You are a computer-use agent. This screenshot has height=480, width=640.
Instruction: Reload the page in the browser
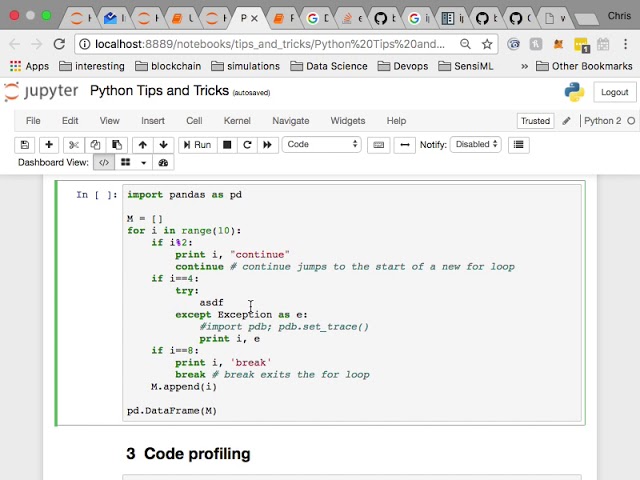59,44
